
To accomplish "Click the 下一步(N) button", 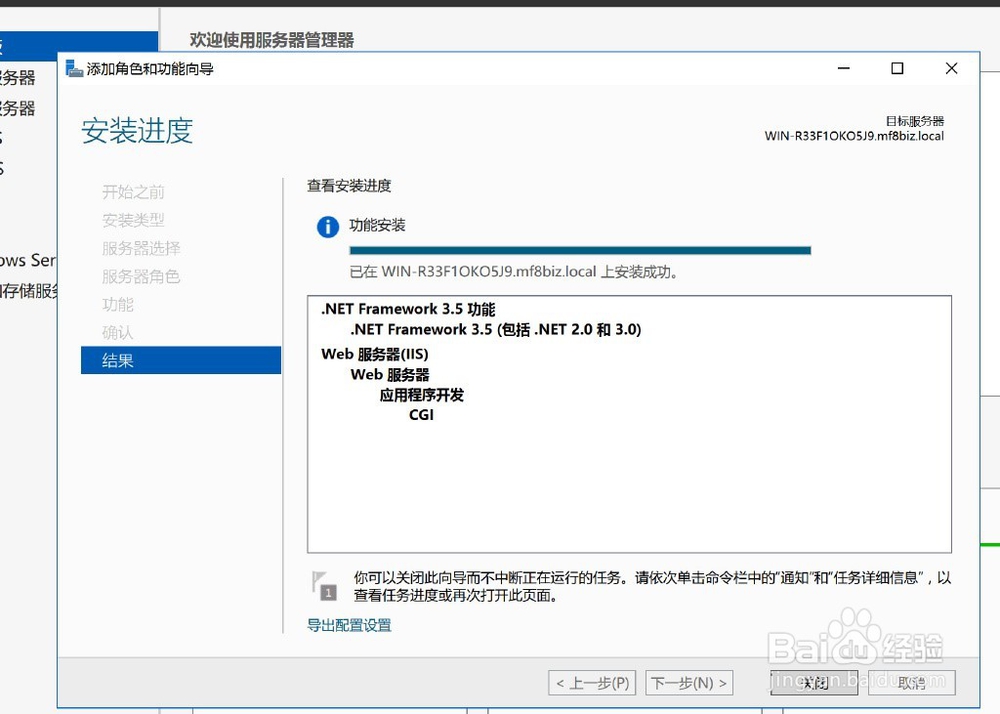I will (689, 682).
